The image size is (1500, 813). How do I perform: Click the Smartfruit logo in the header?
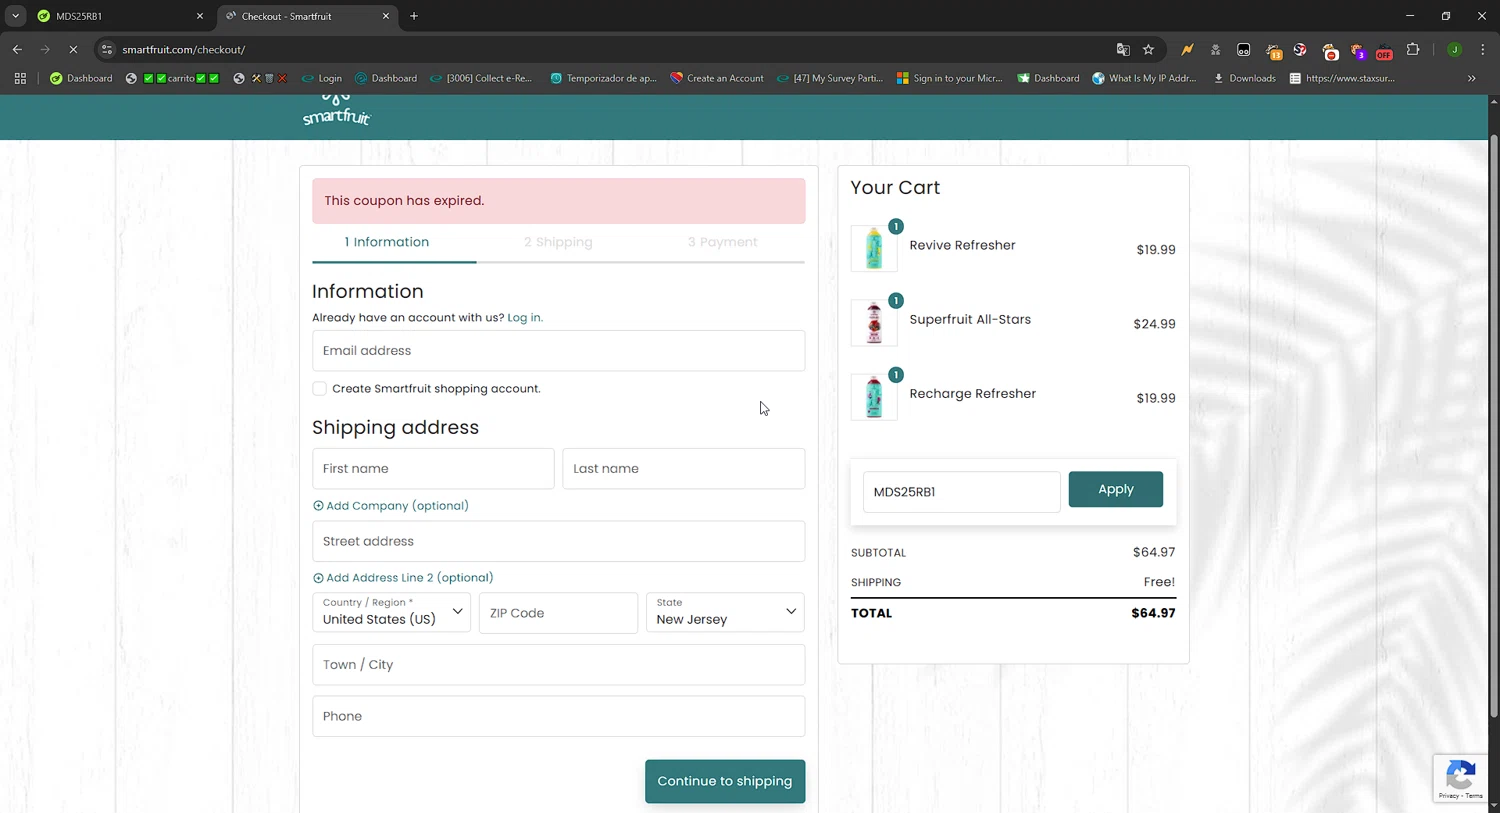(337, 110)
